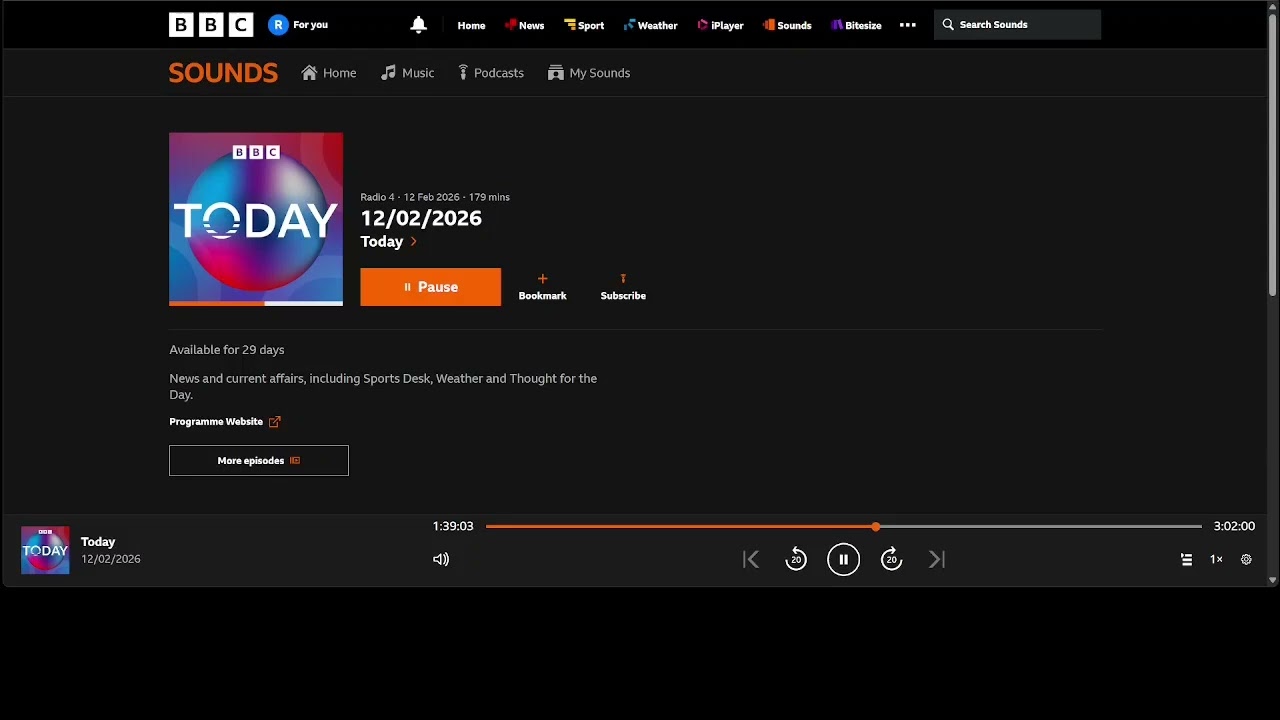
Task: Skip forward 20 seconds
Action: (x=891, y=560)
